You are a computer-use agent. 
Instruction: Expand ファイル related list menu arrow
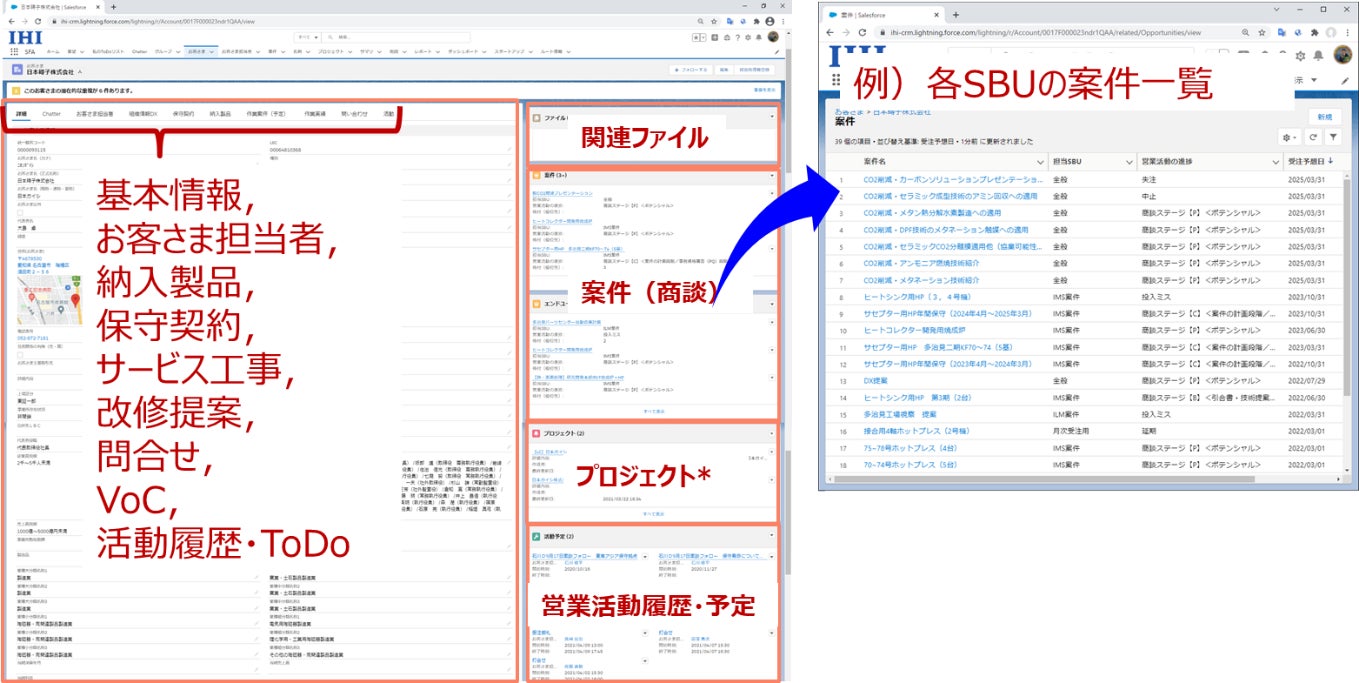tap(773, 117)
